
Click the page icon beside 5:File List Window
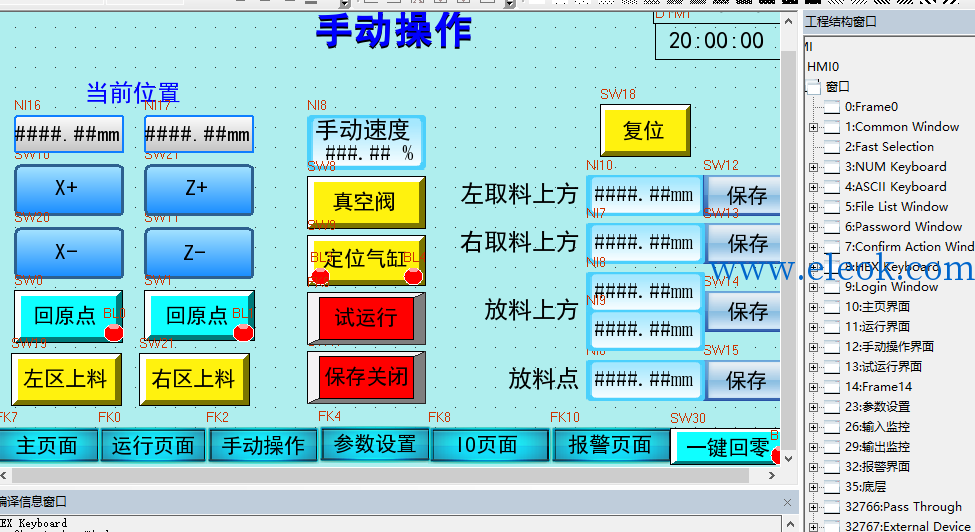click(831, 207)
